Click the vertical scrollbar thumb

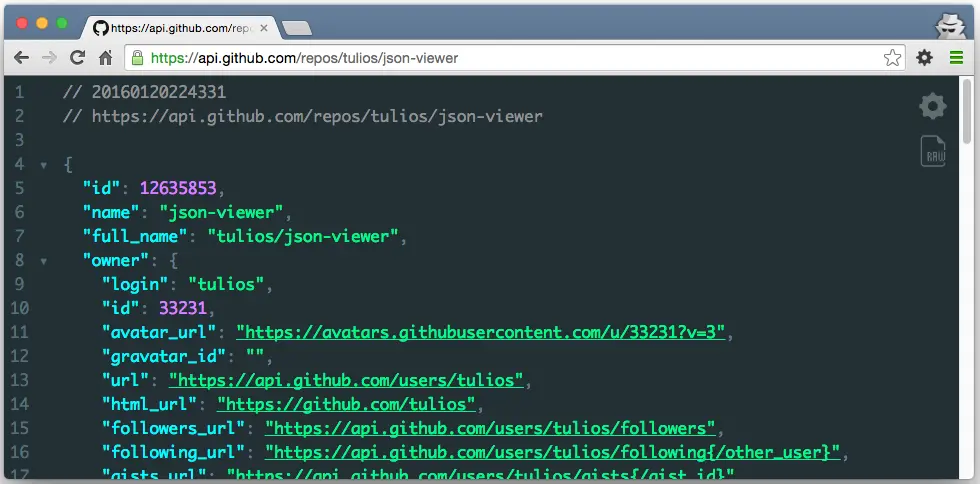(x=968, y=112)
